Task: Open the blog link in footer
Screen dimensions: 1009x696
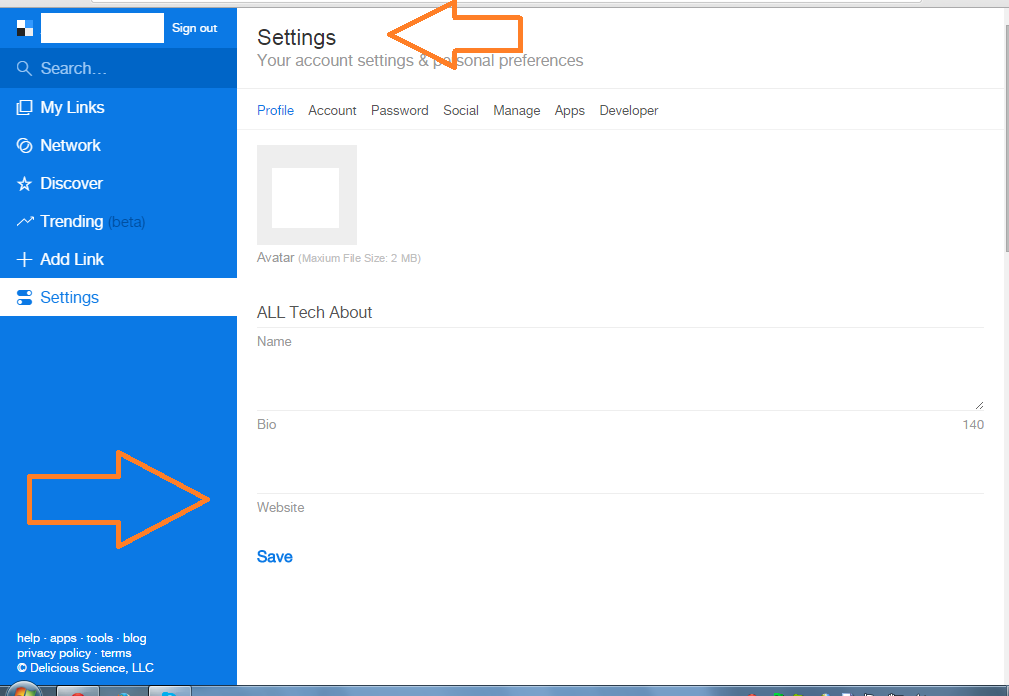Action: tap(133, 637)
